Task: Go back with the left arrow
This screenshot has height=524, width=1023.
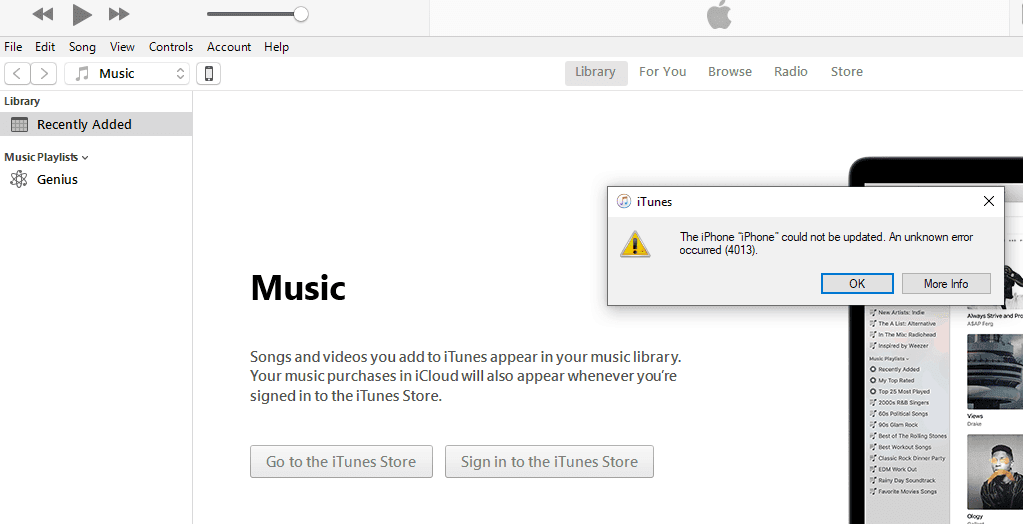Action: pyautogui.click(x=18, y=73)
